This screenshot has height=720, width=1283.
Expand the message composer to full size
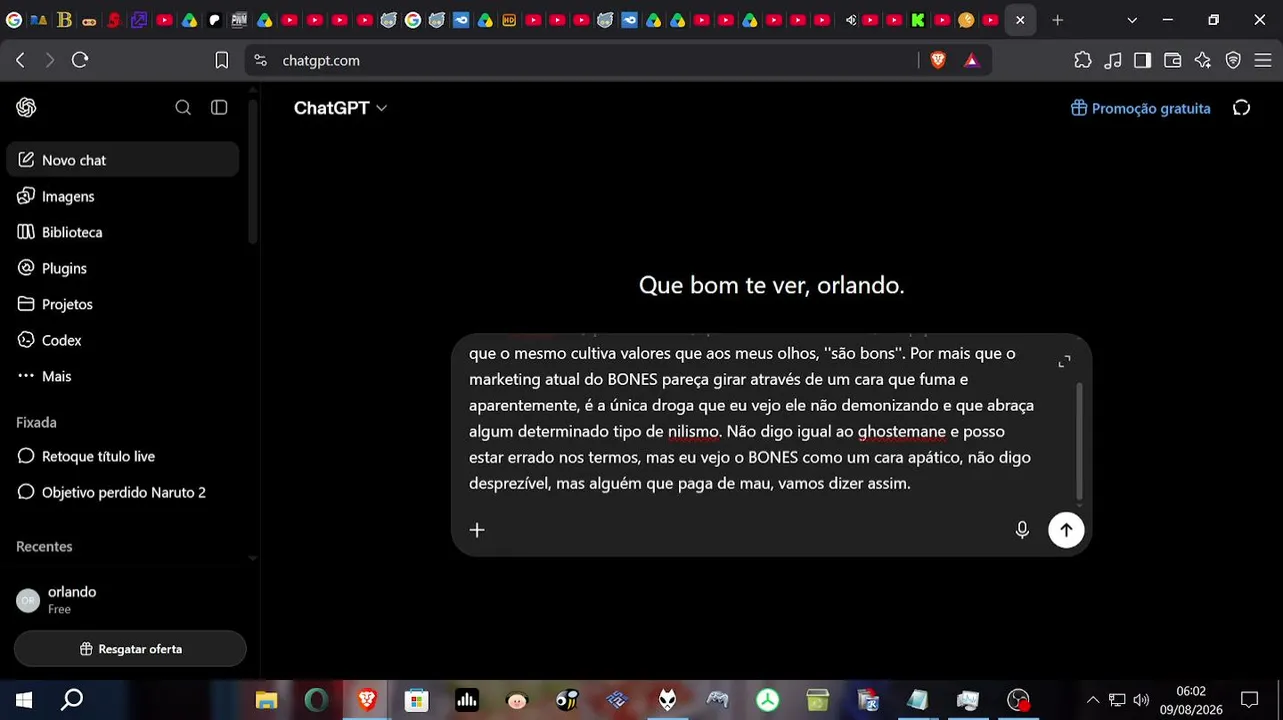(x=1064, y=361)
